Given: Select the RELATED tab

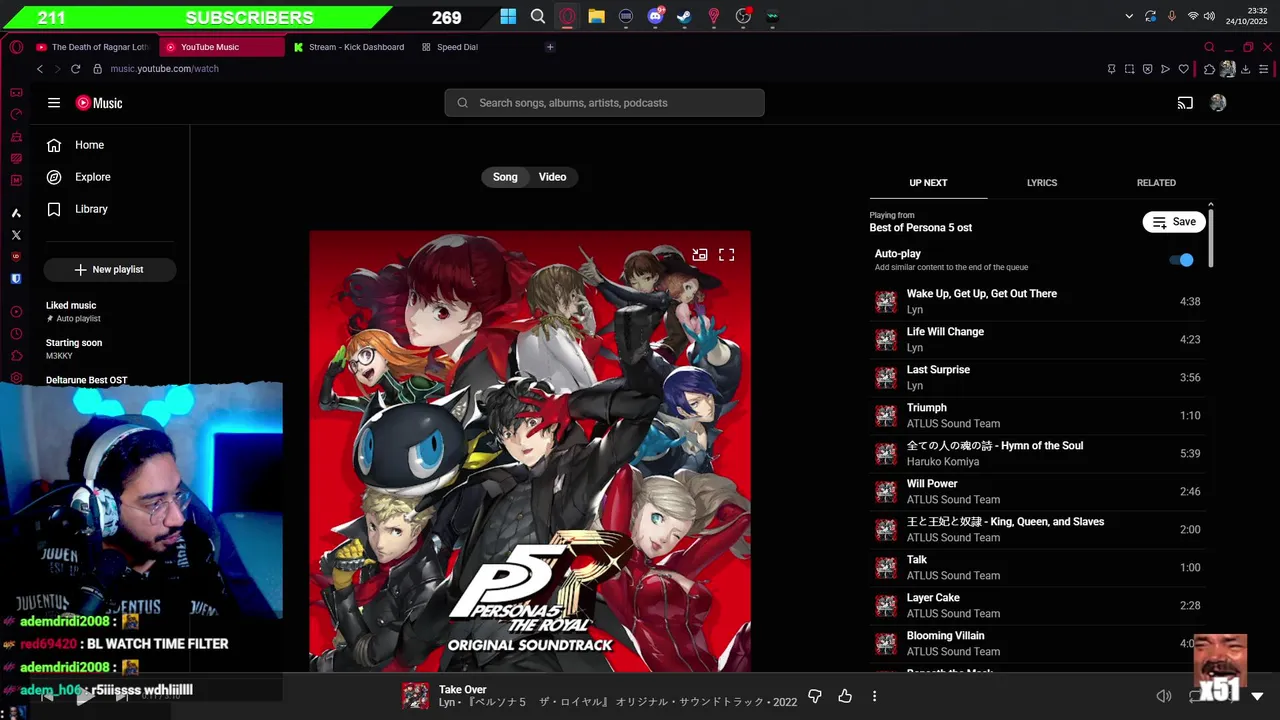Looking at the screenshot, I should click(1156, 183).
